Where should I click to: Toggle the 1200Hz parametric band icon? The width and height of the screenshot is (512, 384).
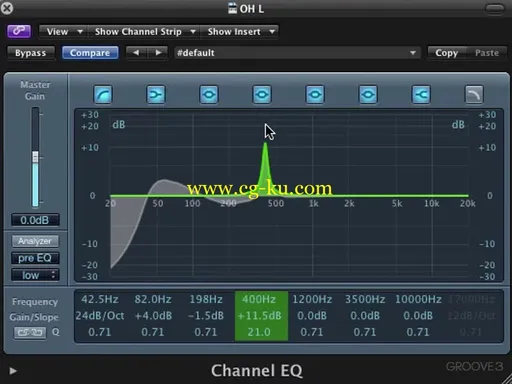[315, 95]
